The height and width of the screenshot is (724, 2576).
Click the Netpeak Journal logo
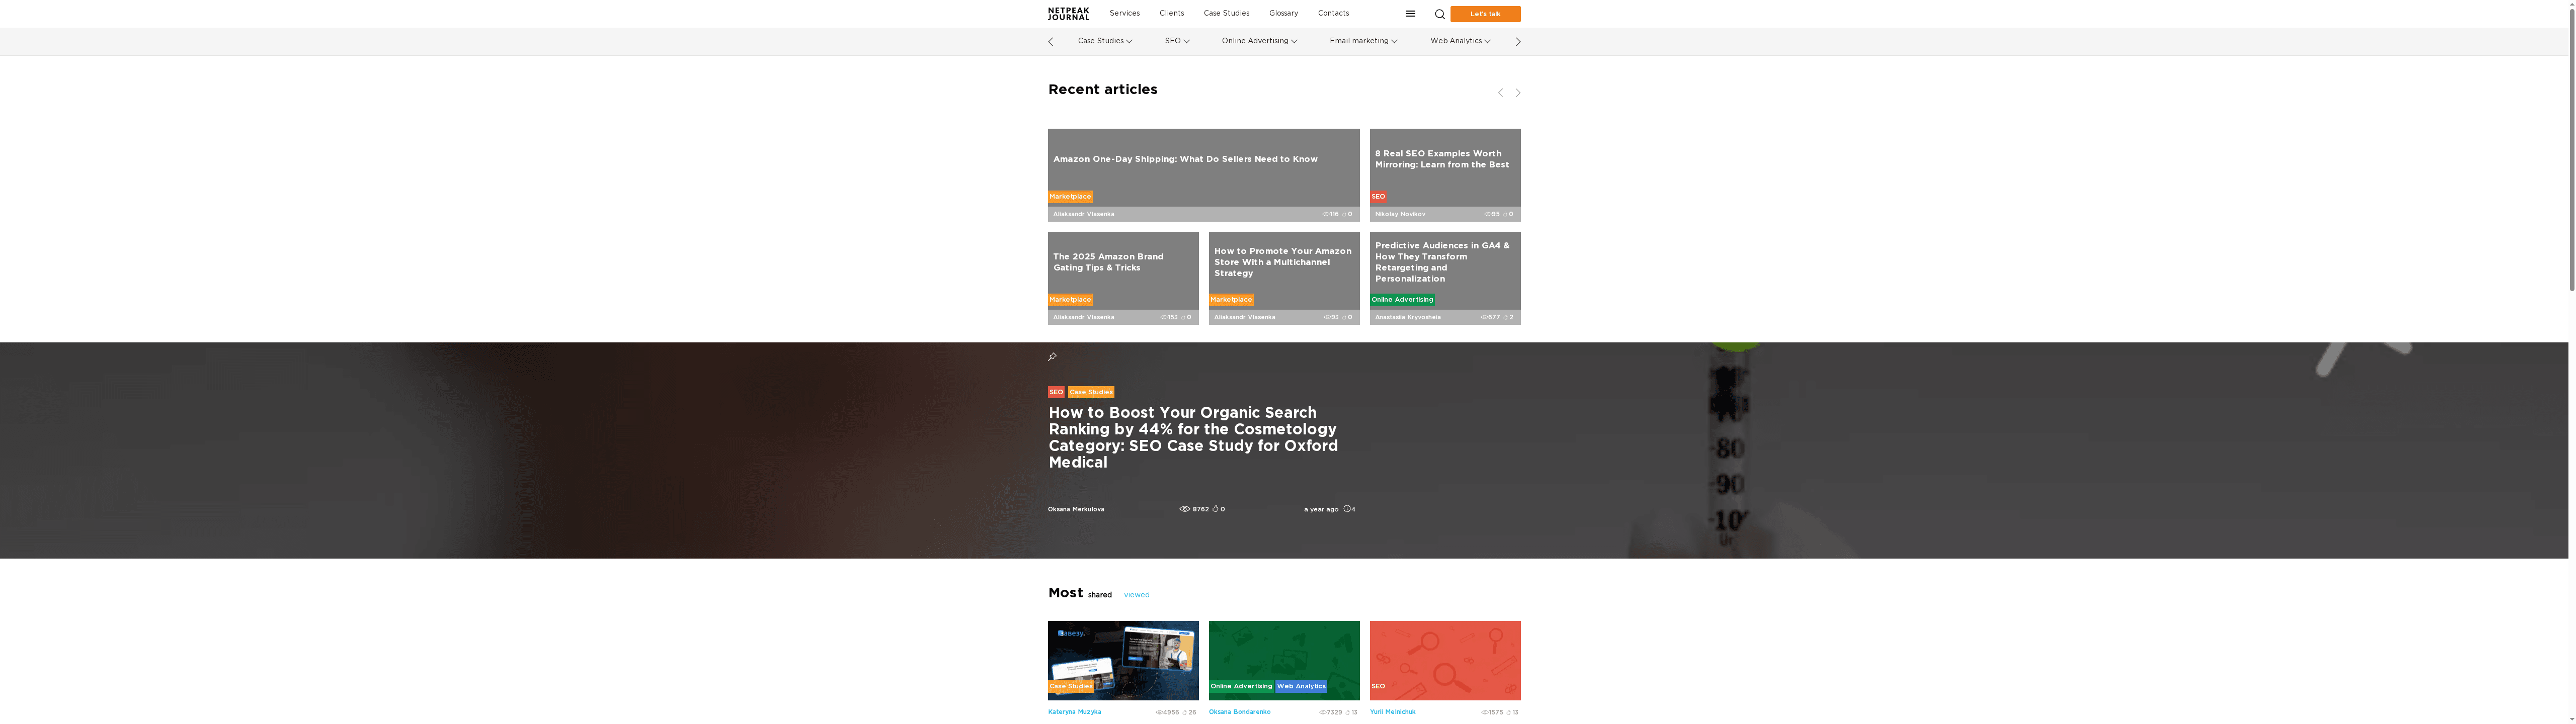tap(1068, 14)
